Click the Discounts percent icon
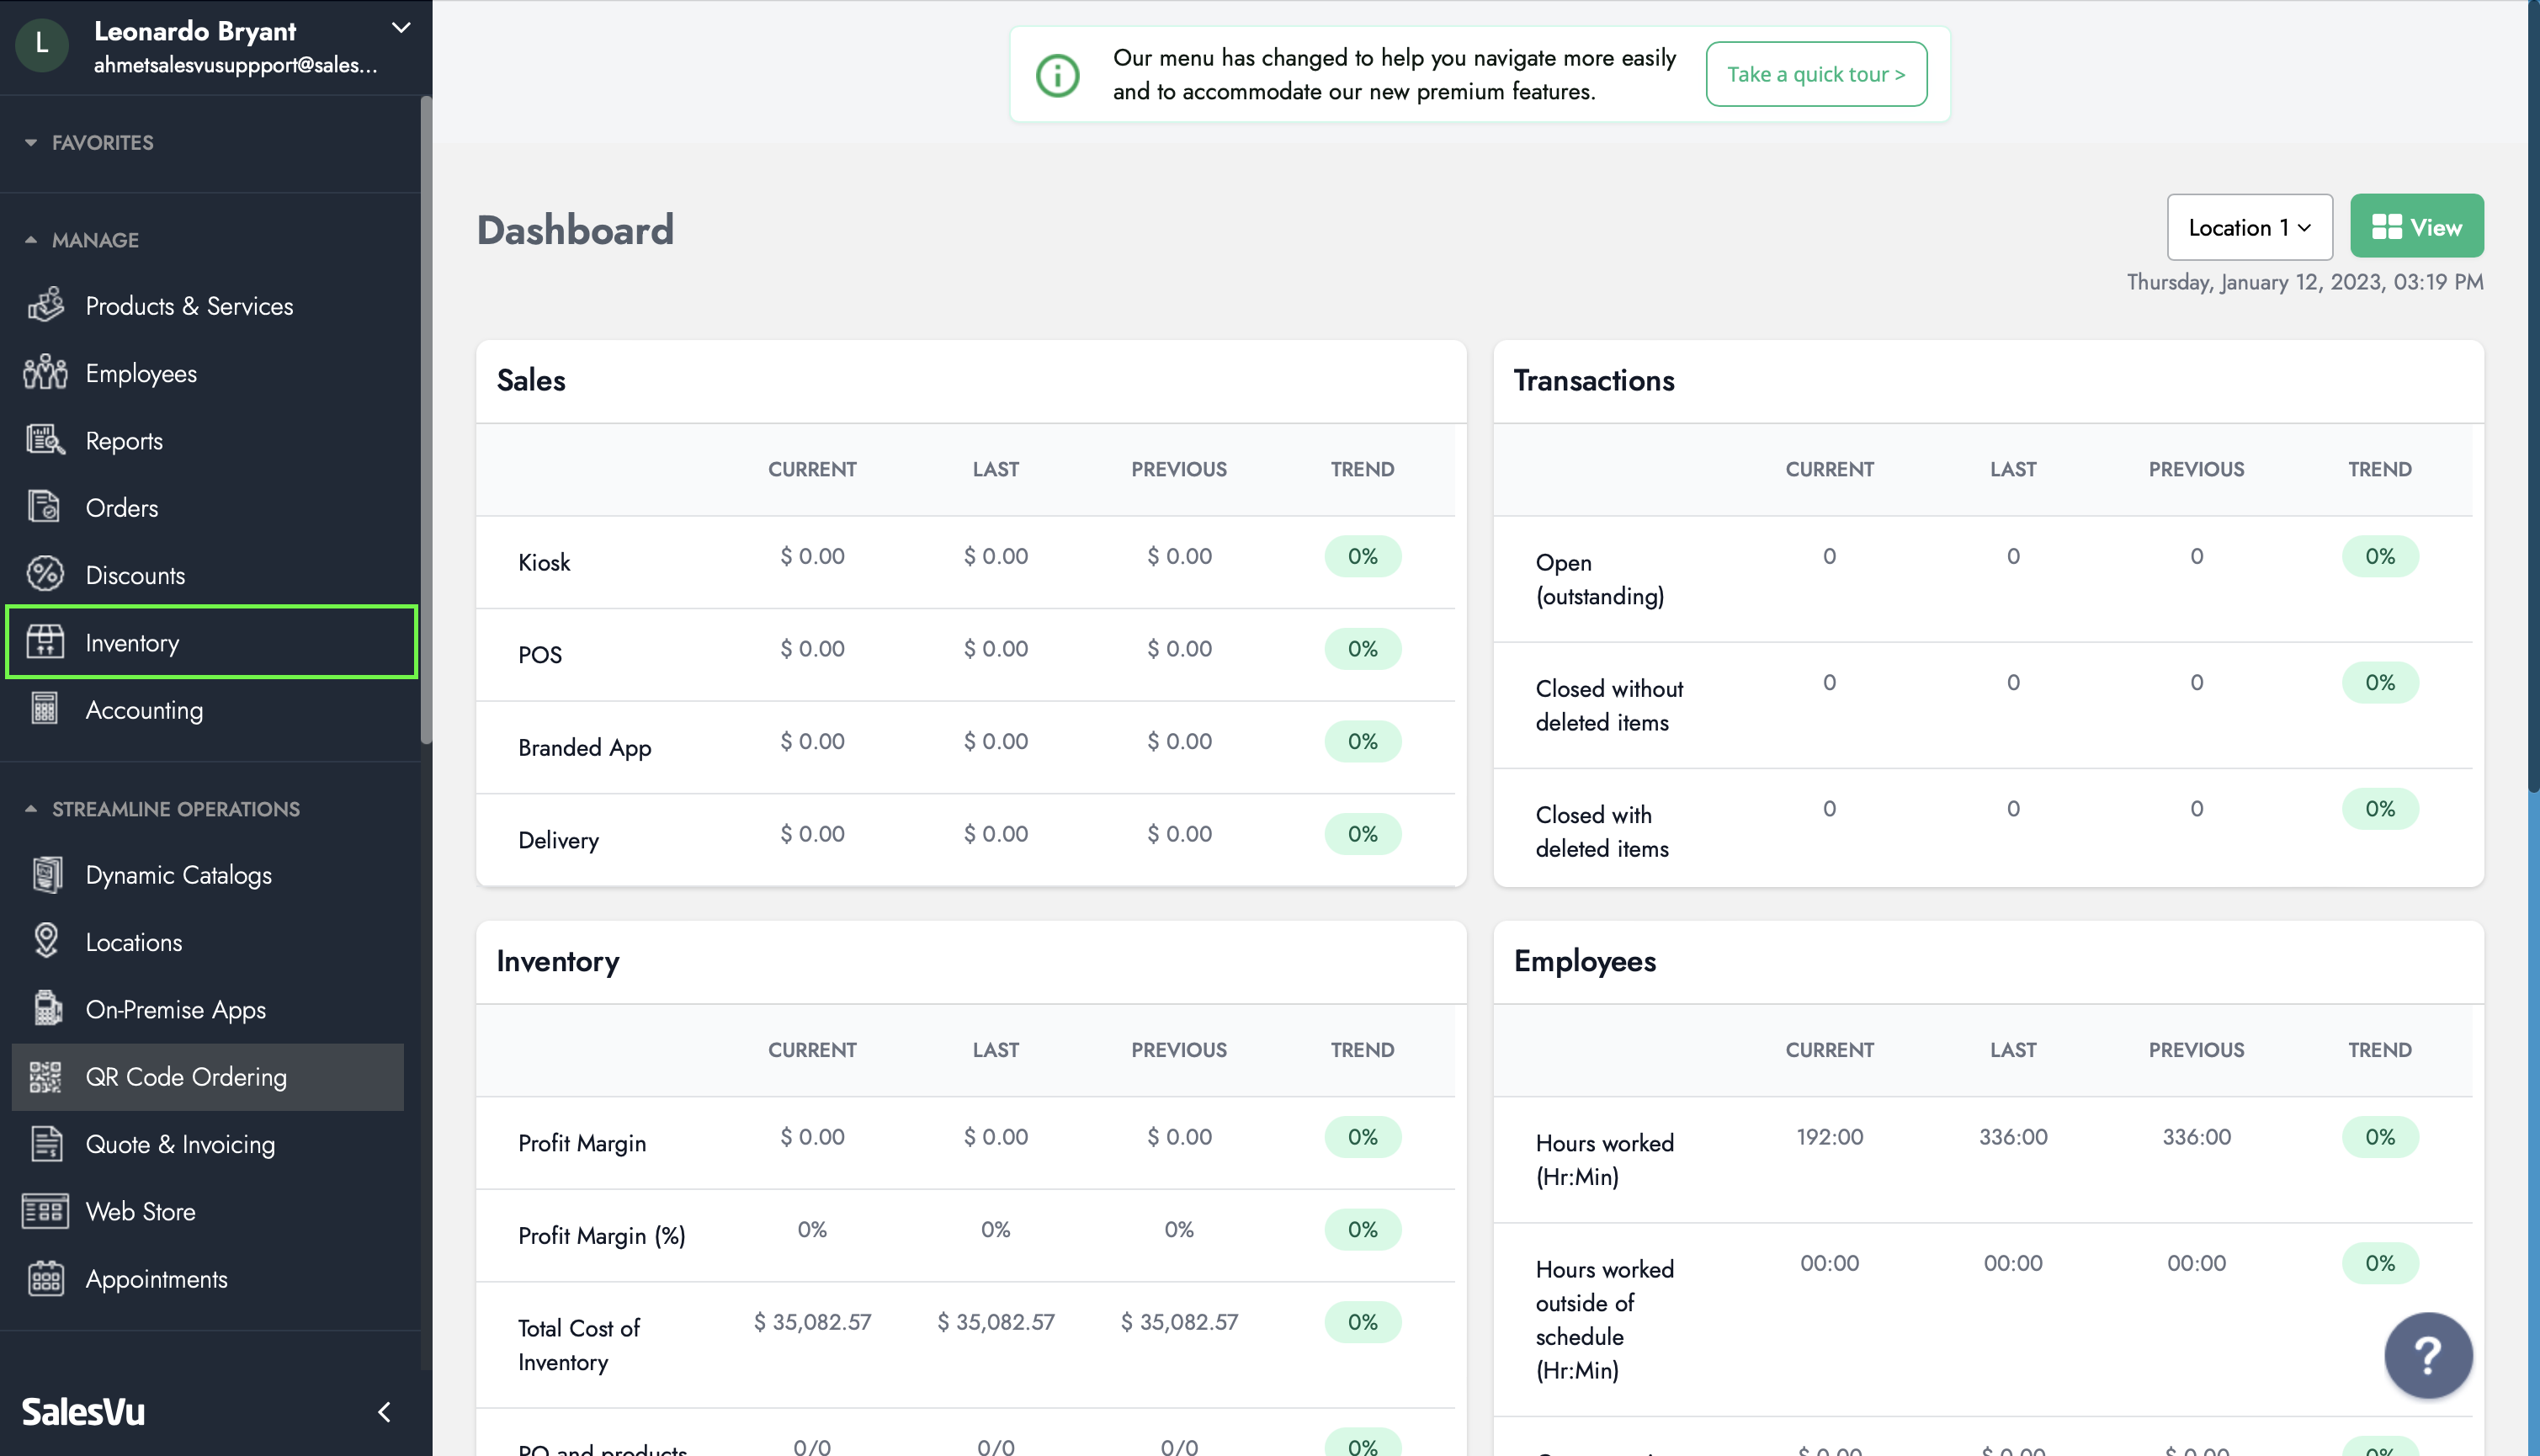 click(x=46, y=575)
